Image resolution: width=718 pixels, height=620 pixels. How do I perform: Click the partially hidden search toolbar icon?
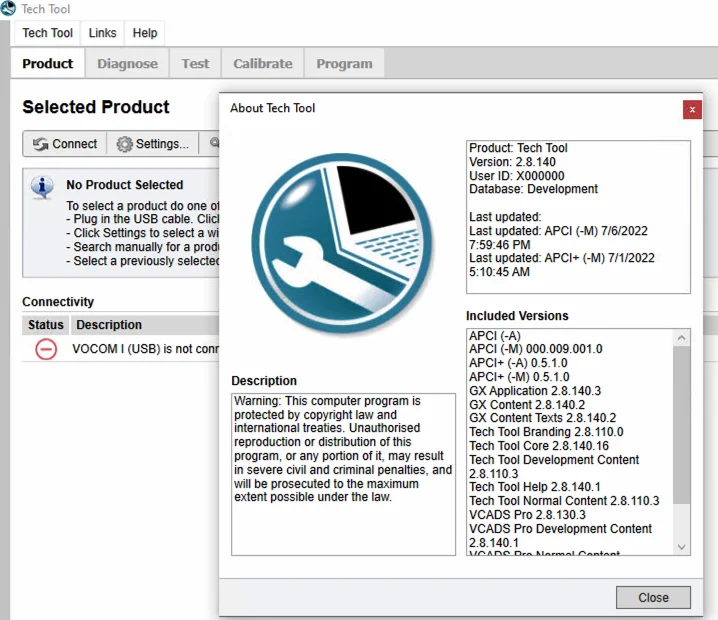click(213, 144)
